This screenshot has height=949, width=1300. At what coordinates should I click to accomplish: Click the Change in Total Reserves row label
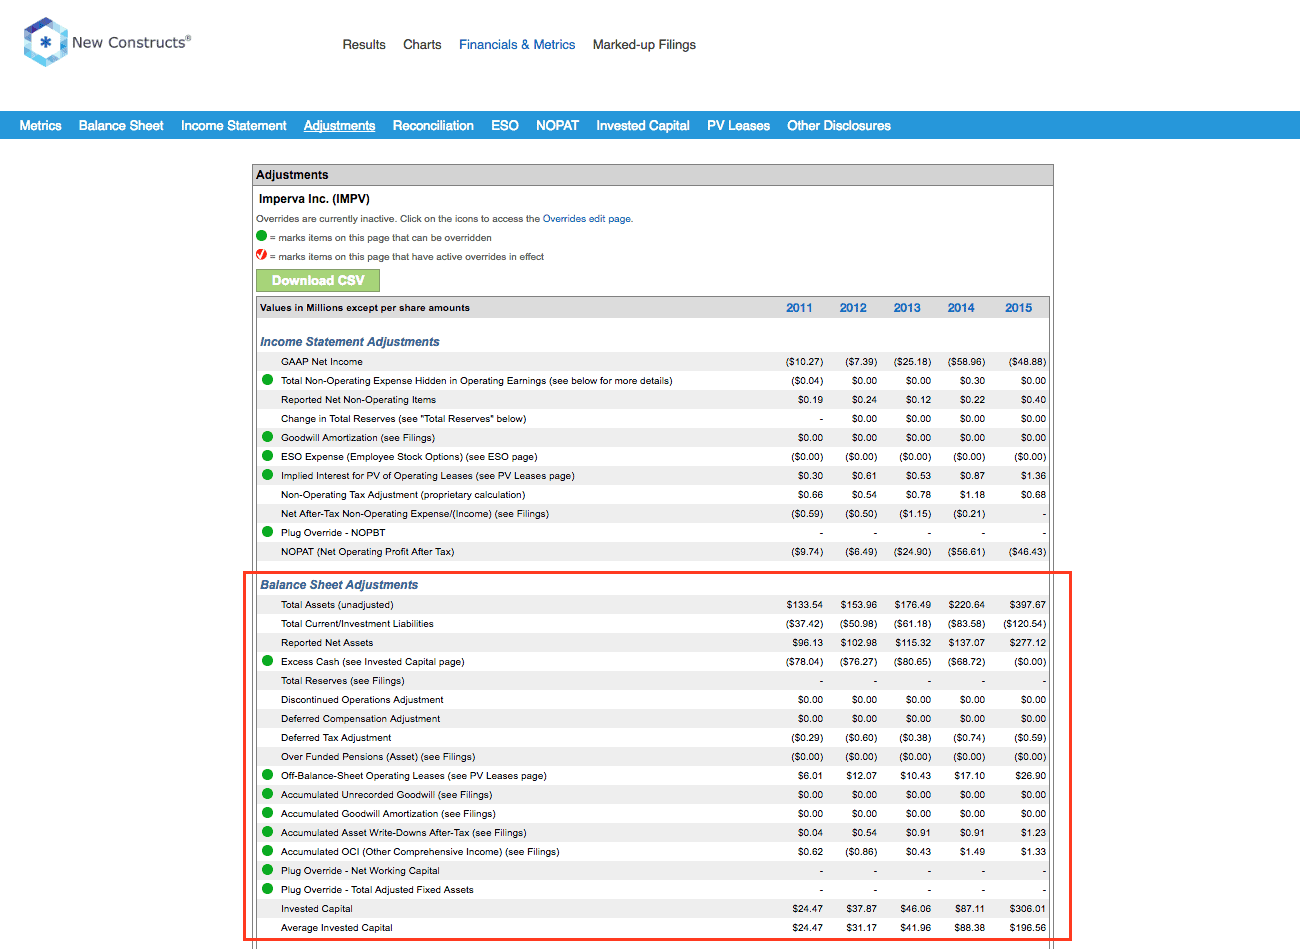[x=403, y=418]
